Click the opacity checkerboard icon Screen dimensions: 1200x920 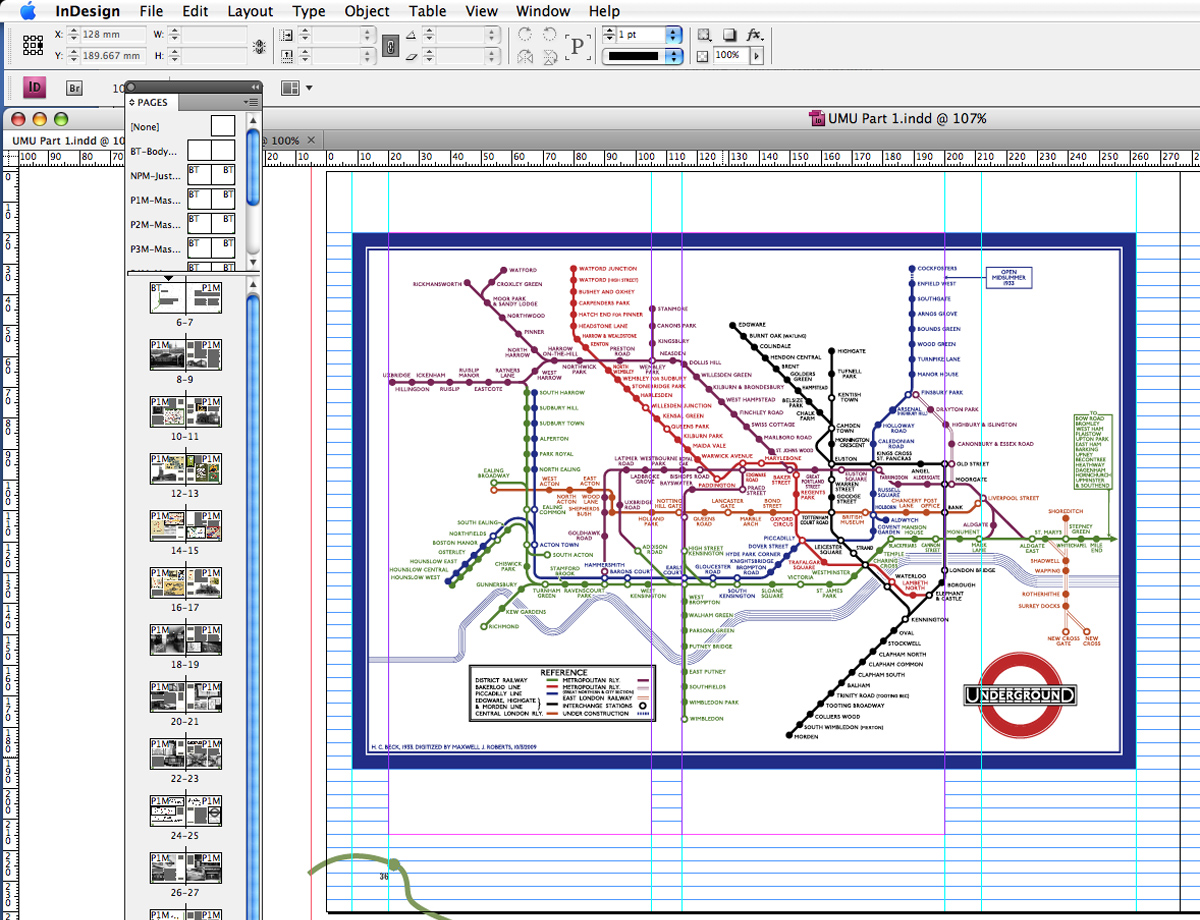coord(702,56)
